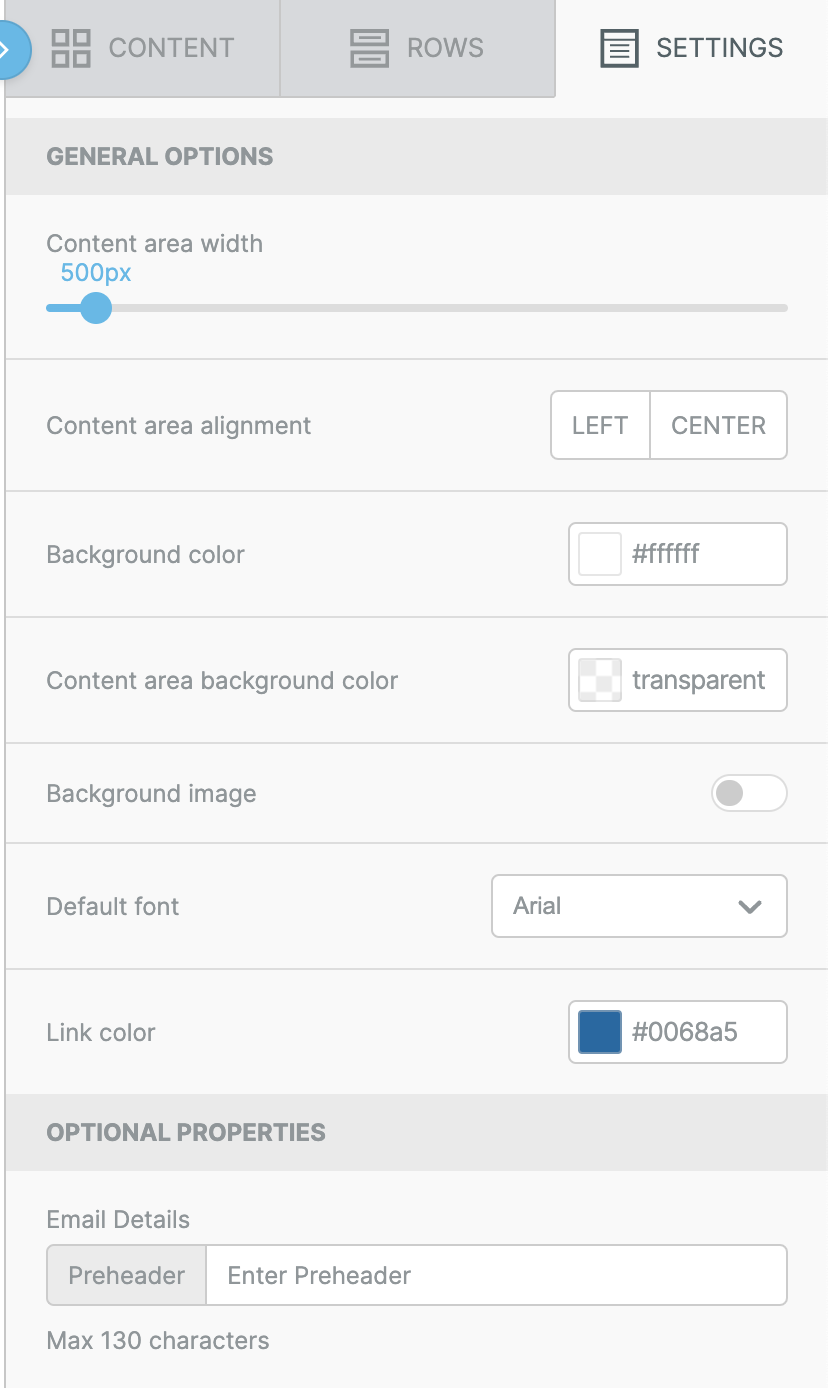Click the transparent checkered color swatch

click(600, 680)
